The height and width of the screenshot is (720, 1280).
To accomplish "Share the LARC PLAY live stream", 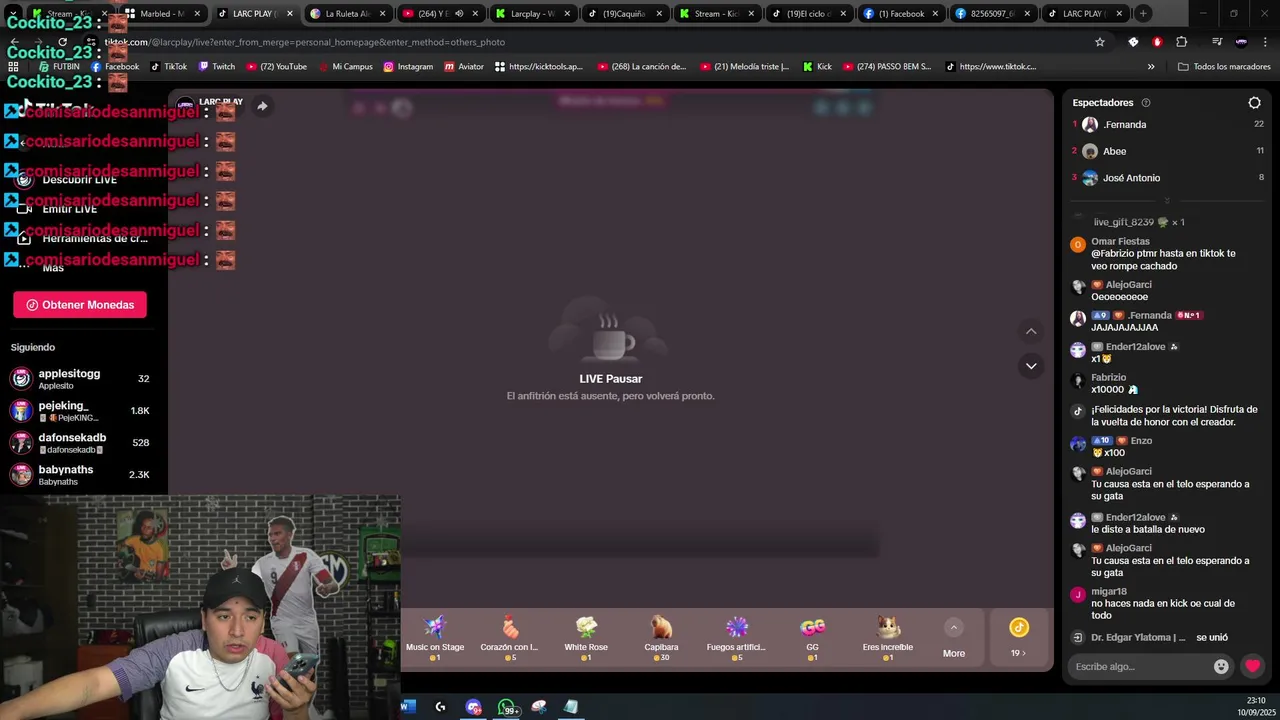I will point(262,106).
